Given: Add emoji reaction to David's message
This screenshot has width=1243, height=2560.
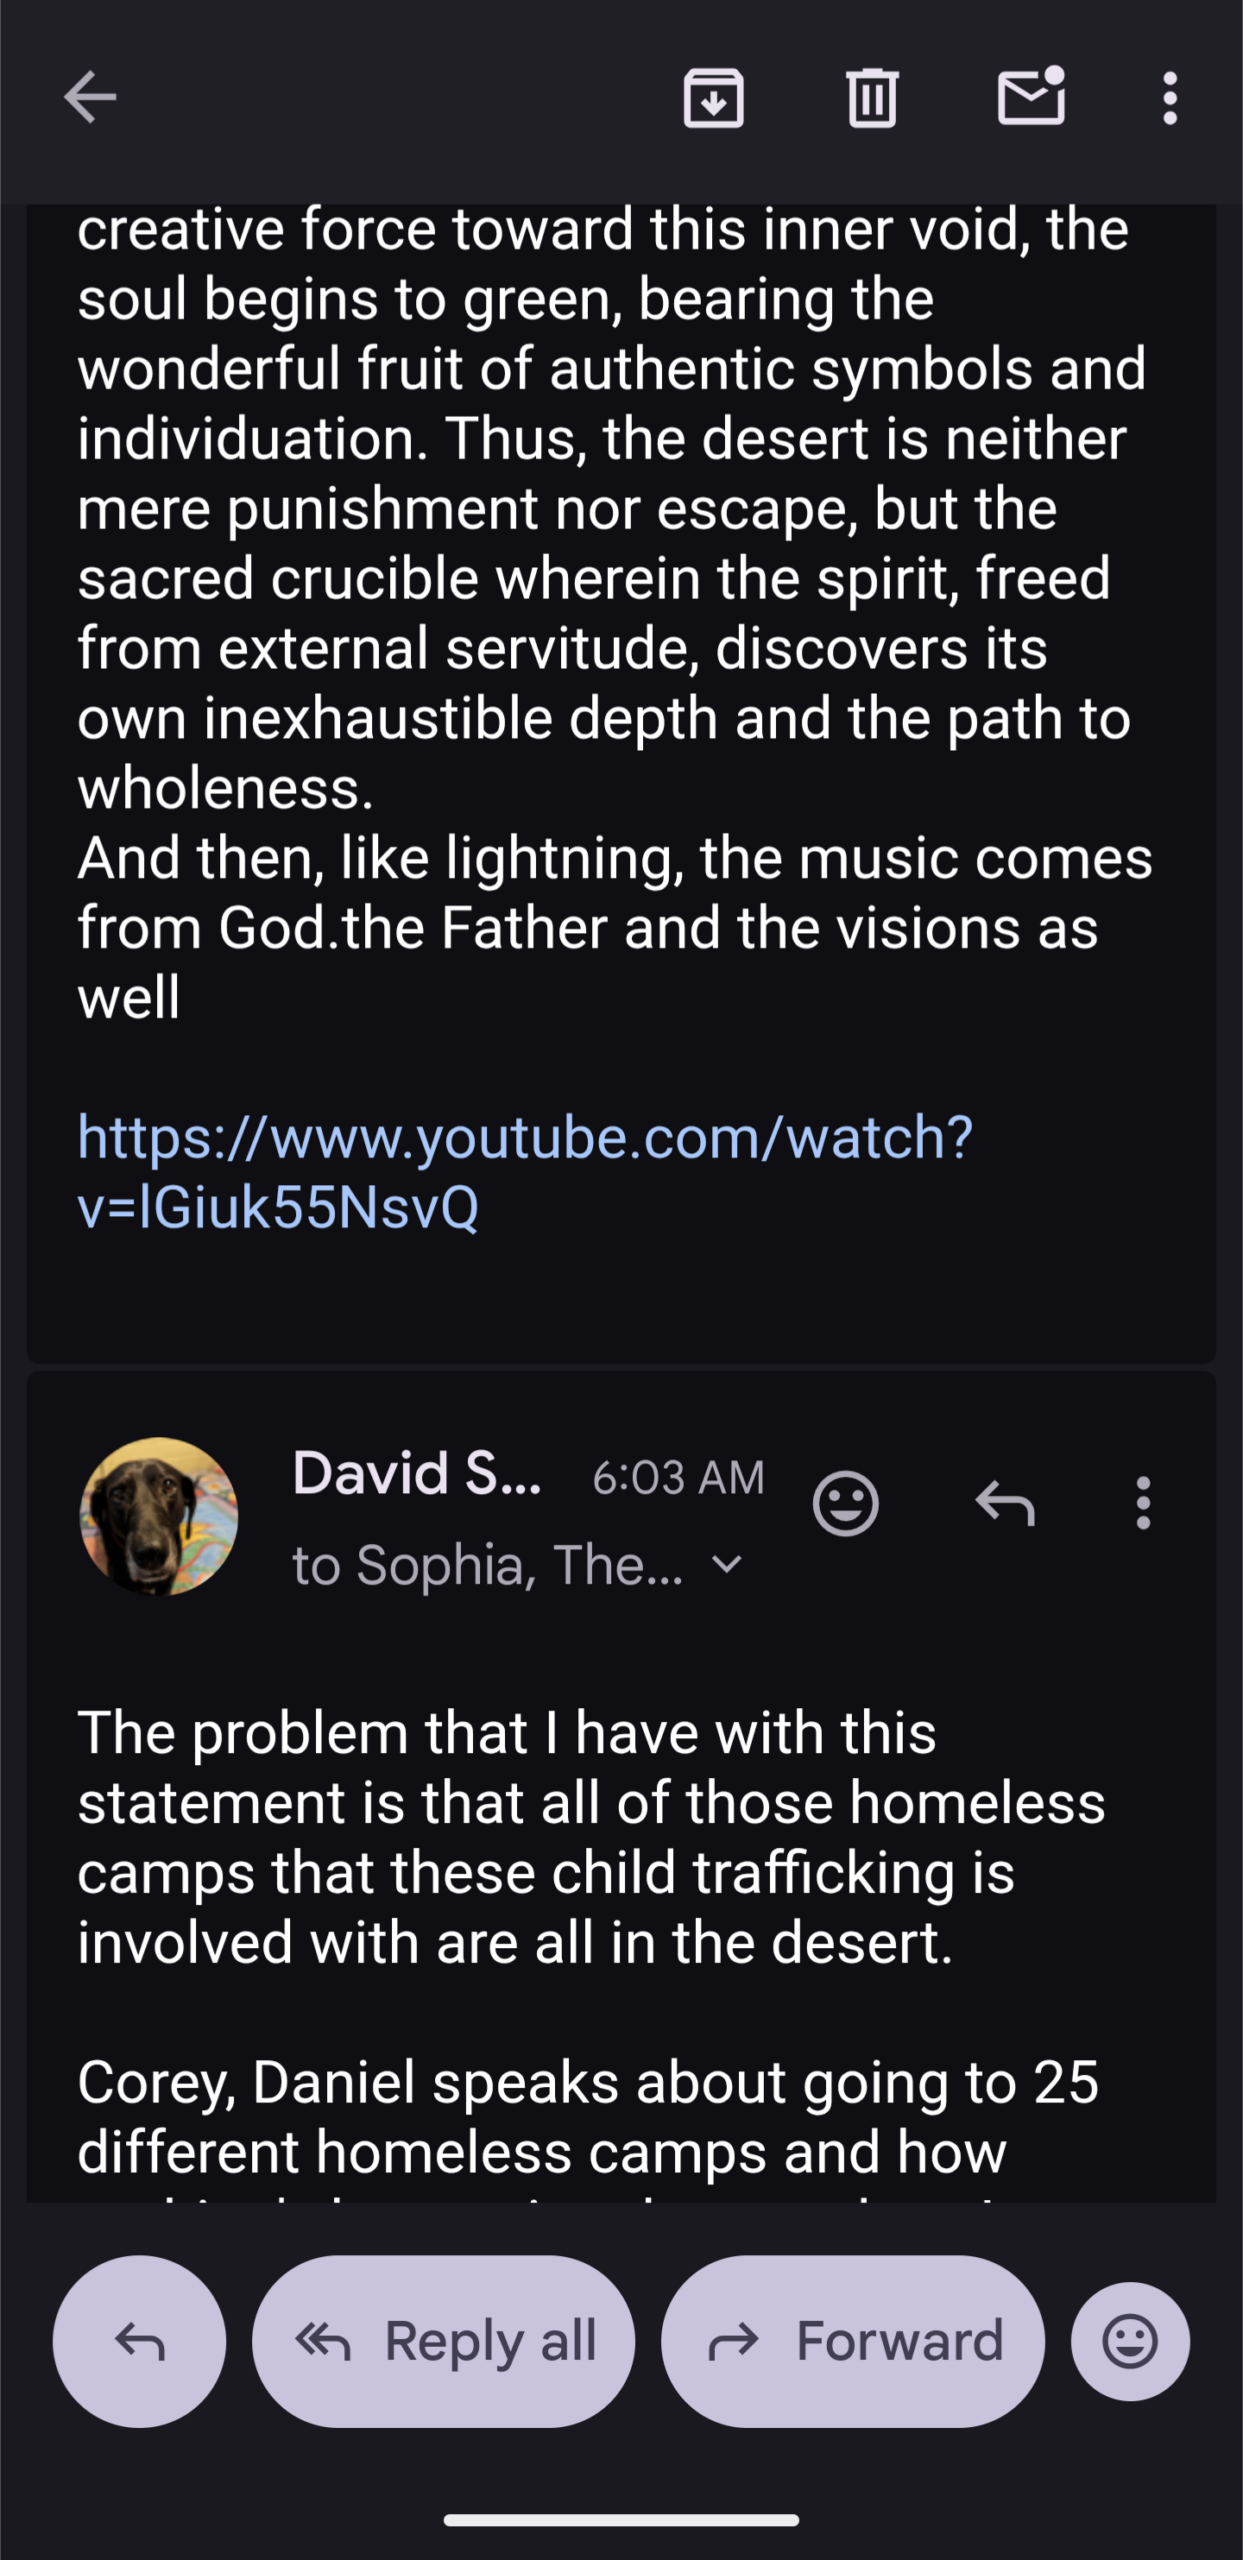Looking at the screenshot, I should [845, 1503].
